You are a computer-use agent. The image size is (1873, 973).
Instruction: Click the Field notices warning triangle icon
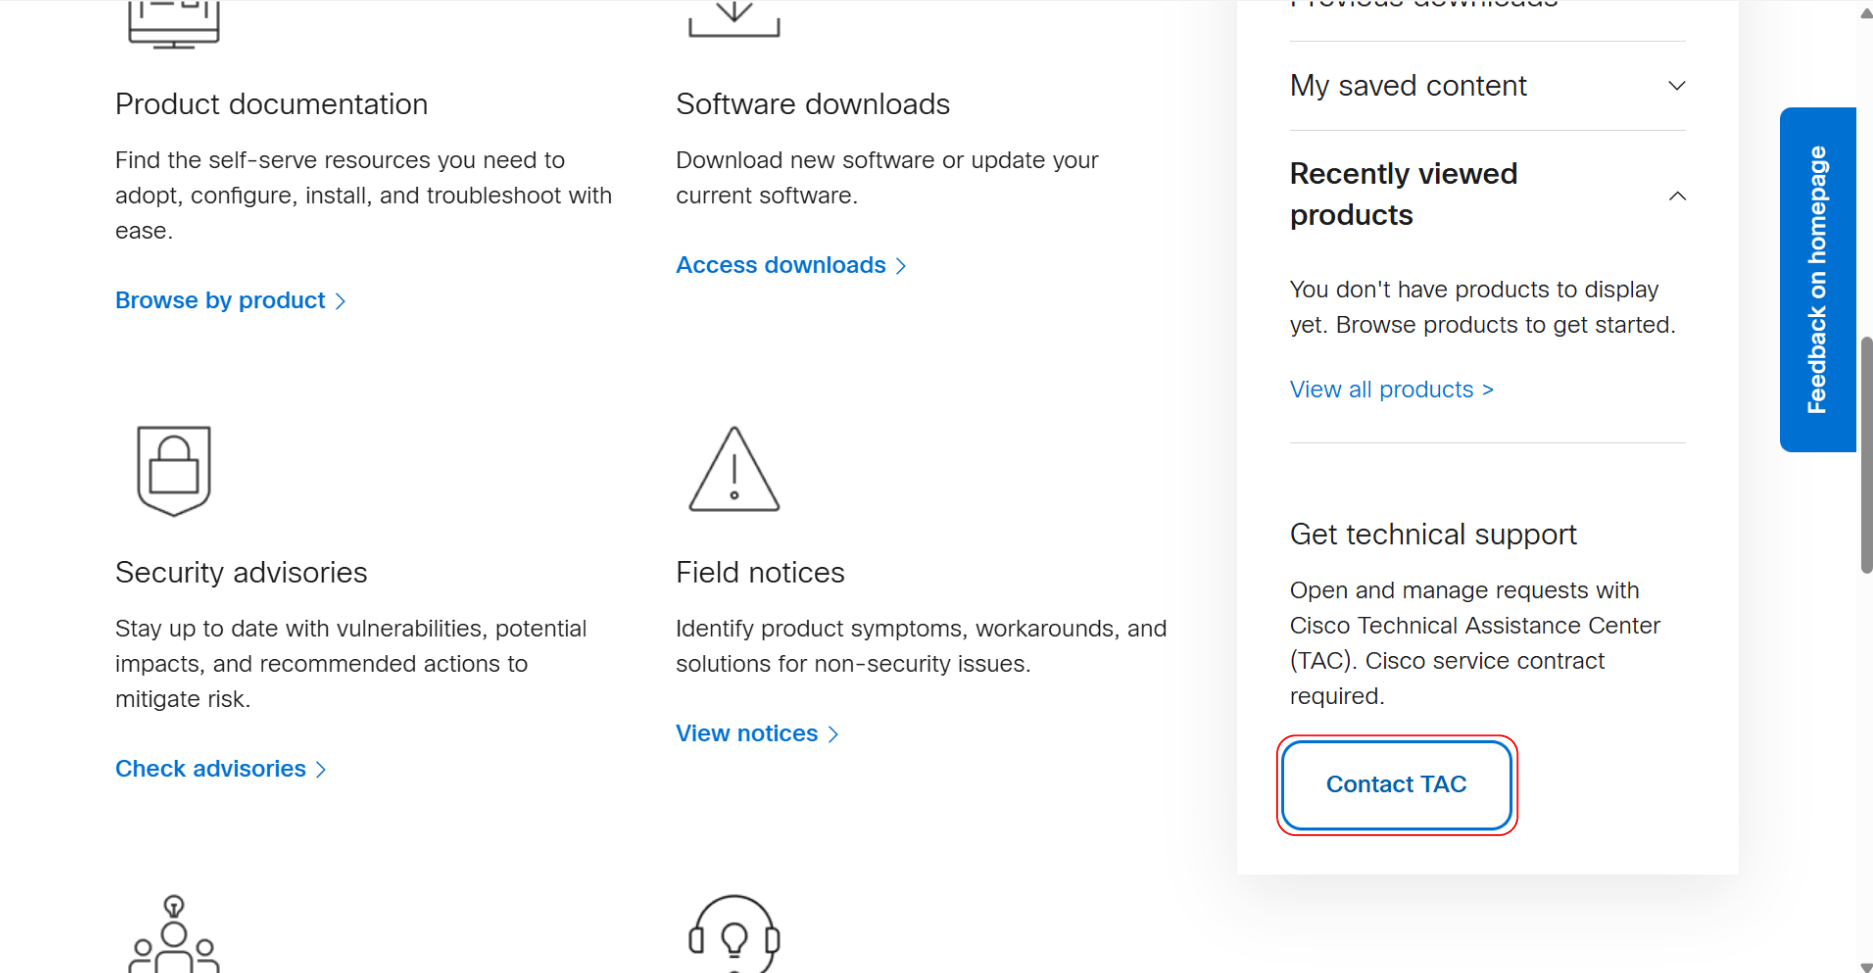tap(734, 469)
